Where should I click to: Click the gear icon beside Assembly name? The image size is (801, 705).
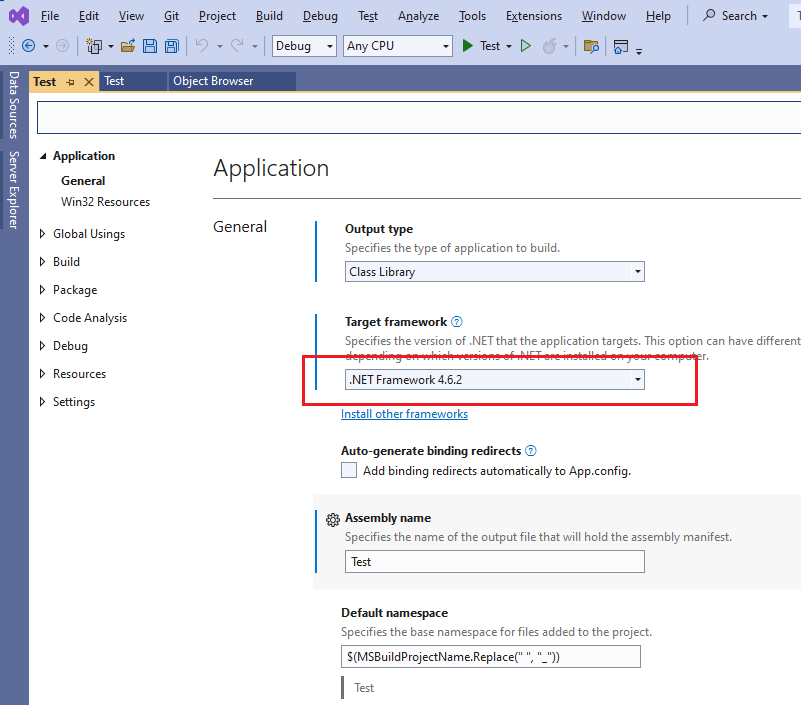[333, 520]
